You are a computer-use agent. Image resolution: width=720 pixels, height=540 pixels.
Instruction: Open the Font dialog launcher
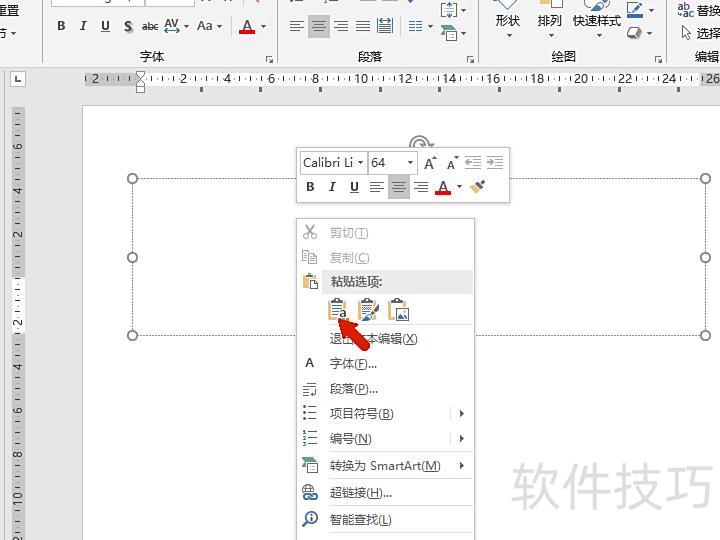[x=270, y=59]
